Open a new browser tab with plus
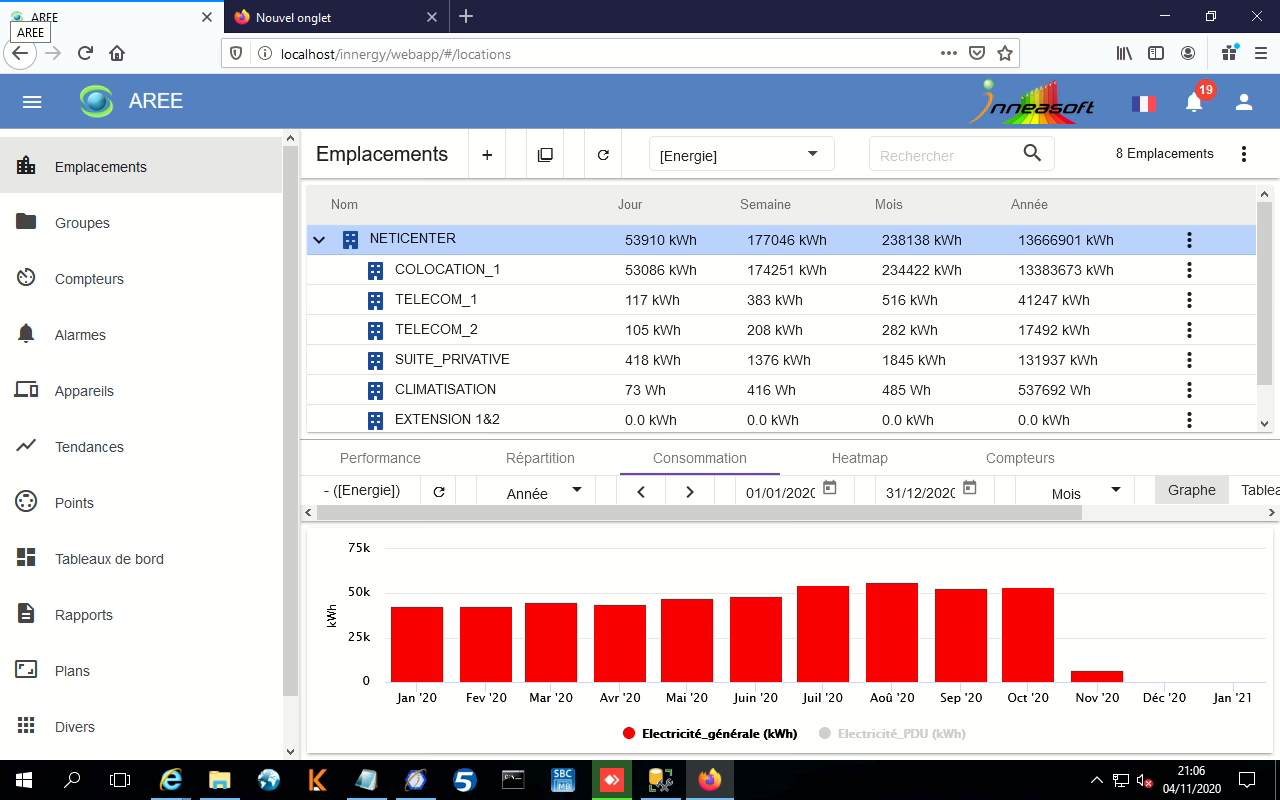The image size is (1280, 800). coord(466,16)
